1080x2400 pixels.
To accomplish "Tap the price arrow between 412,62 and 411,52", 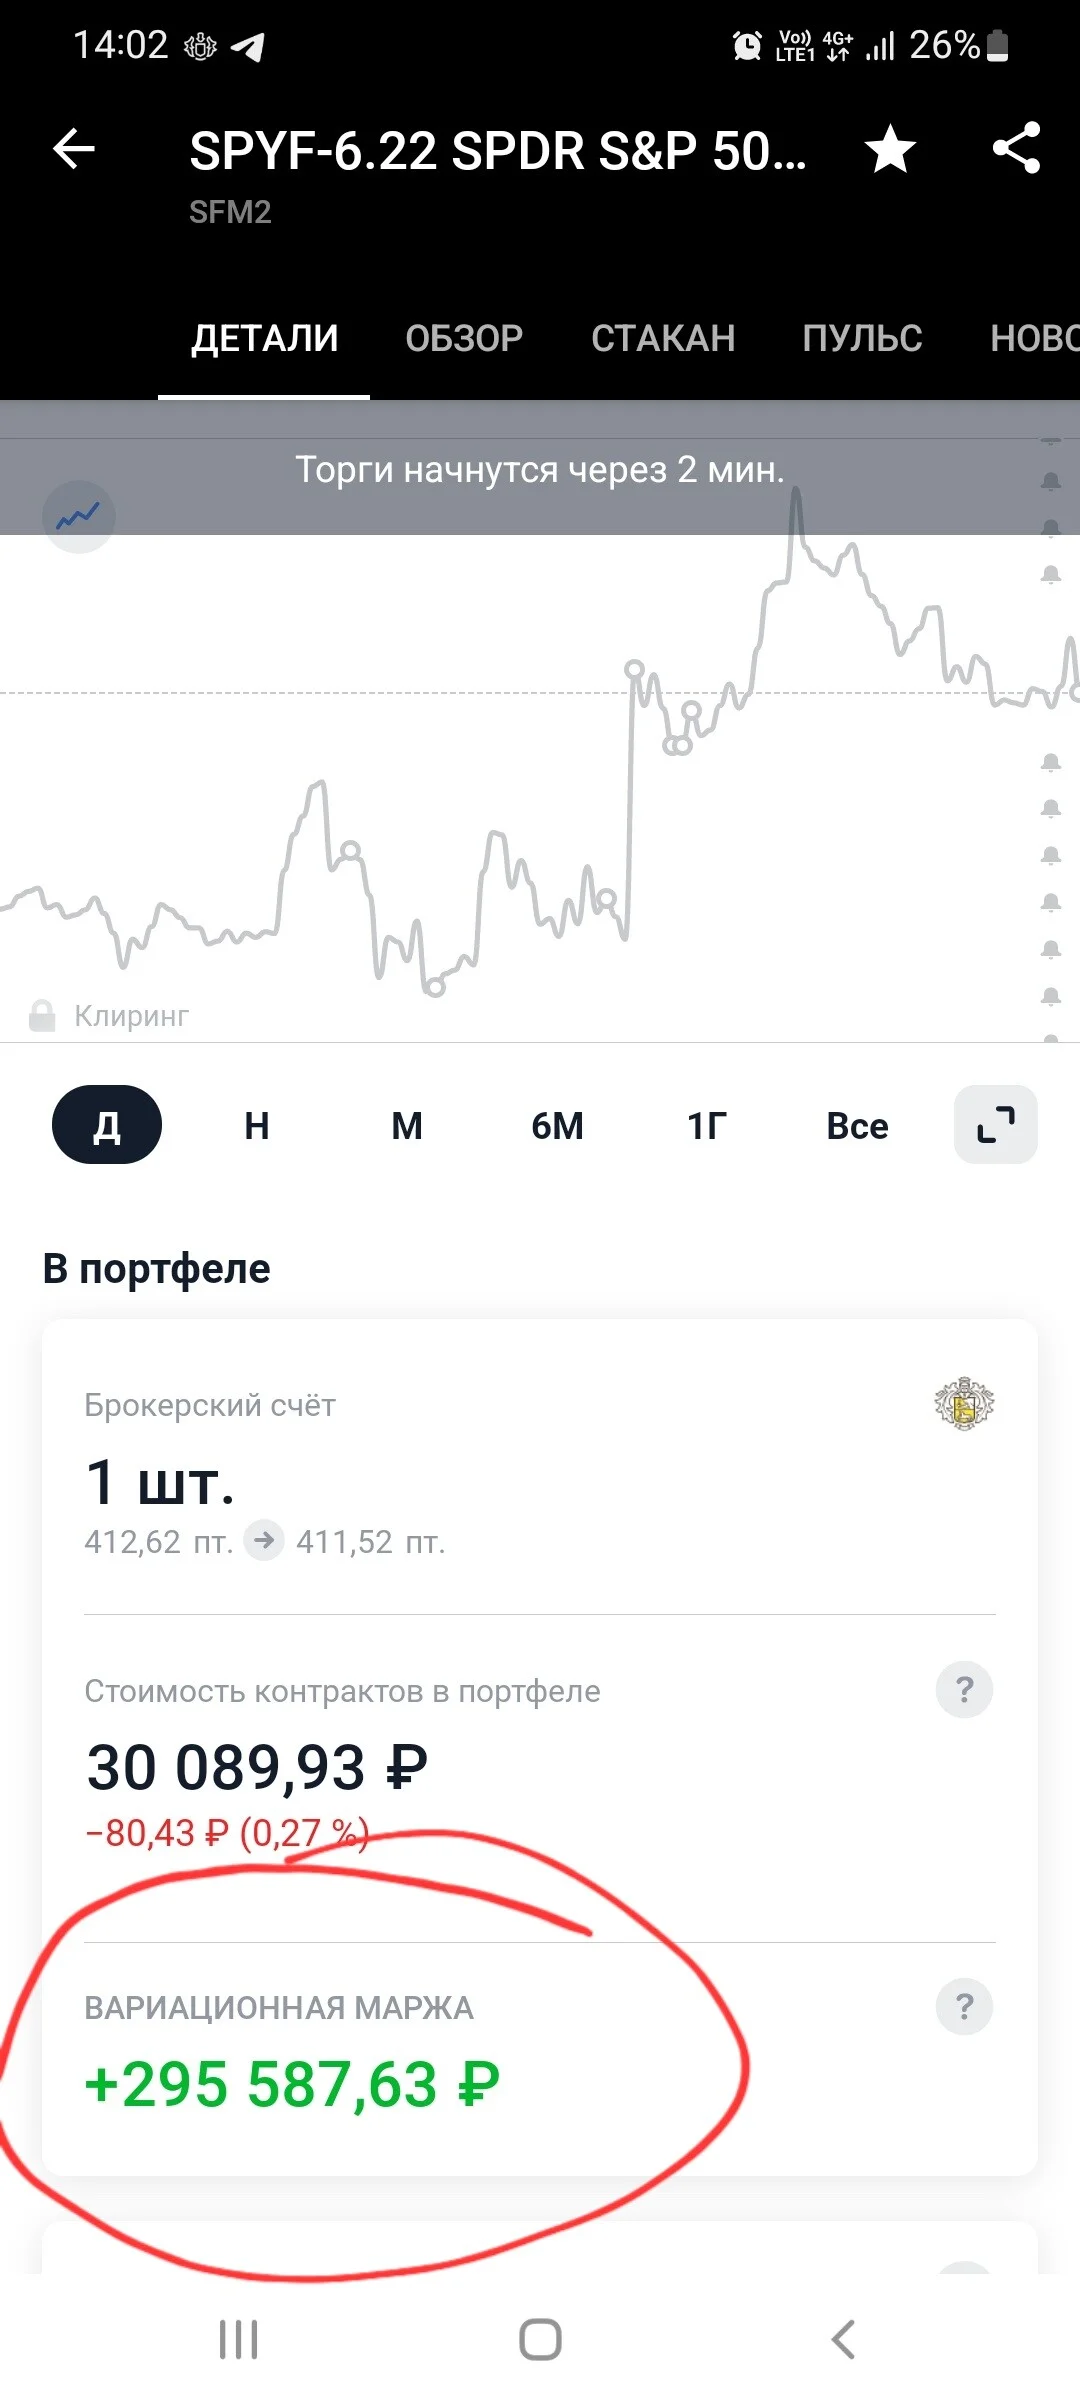I will [264, 1540].
